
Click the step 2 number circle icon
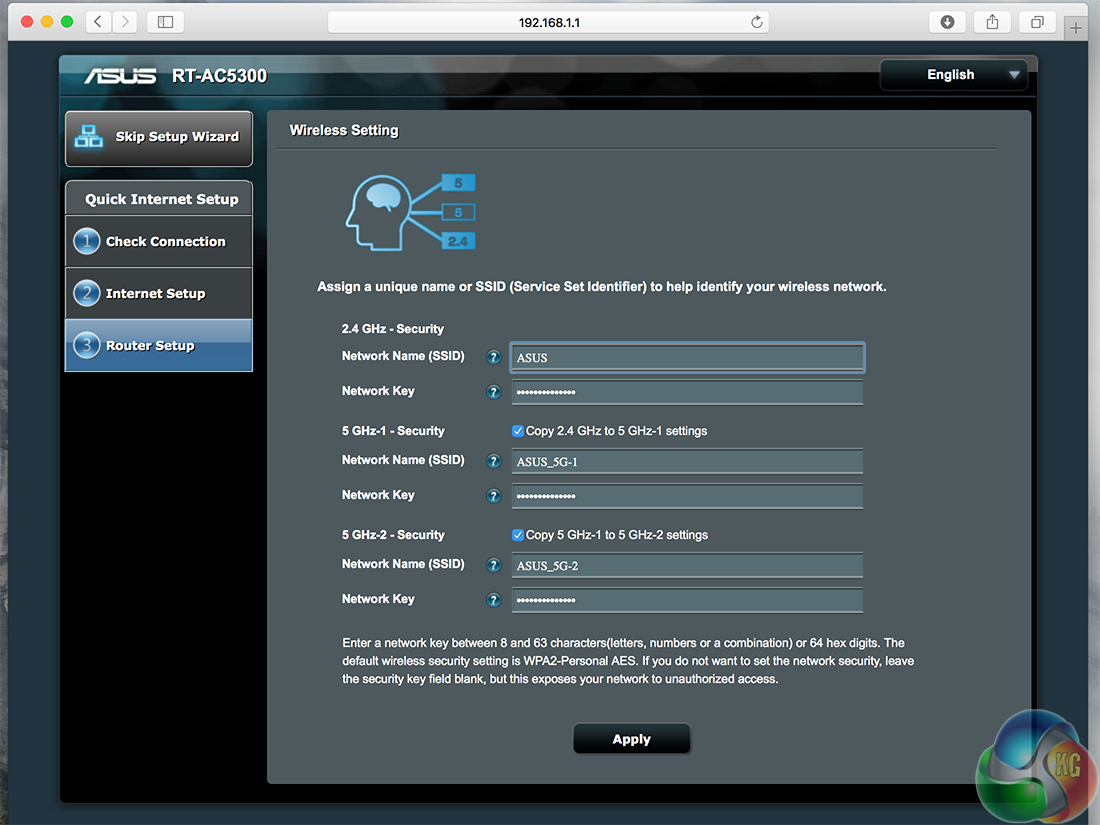(87, 293)
